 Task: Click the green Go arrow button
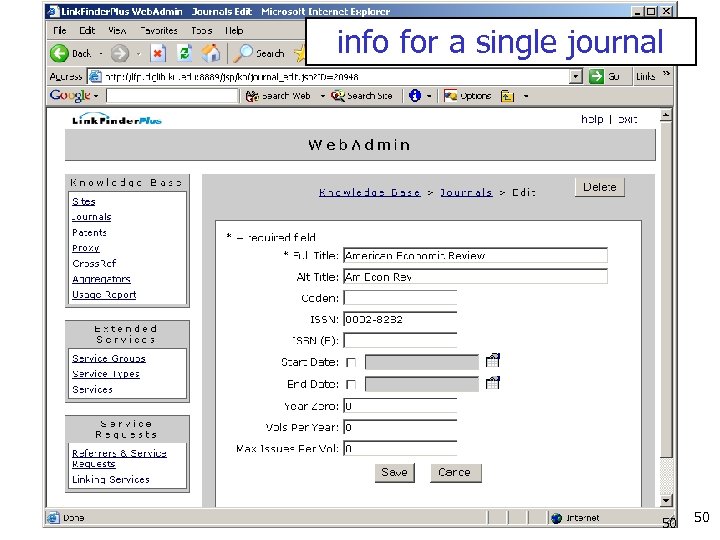click(596, 76)
